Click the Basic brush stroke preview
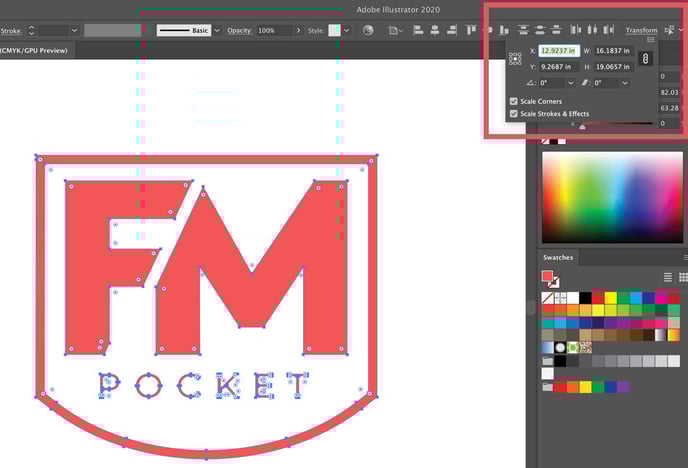 (183, 30)
